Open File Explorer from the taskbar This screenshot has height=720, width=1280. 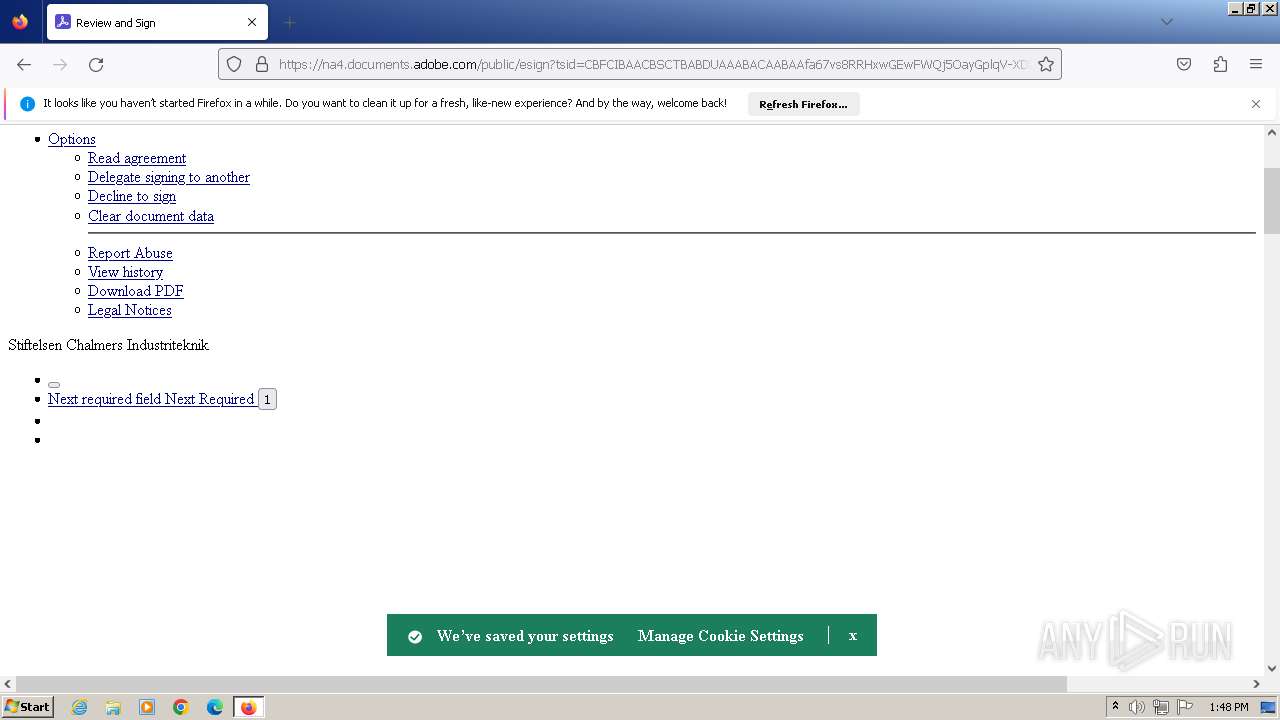click(x=113, y=707)
